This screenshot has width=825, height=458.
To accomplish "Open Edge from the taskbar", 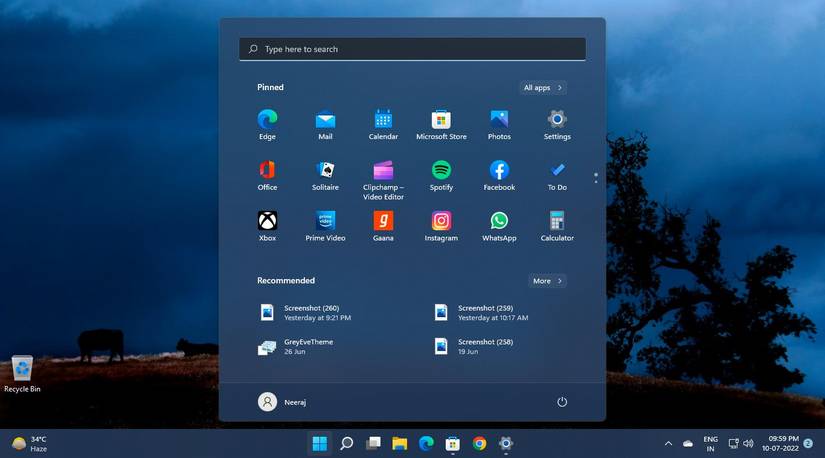I will [x=426, y=444].
